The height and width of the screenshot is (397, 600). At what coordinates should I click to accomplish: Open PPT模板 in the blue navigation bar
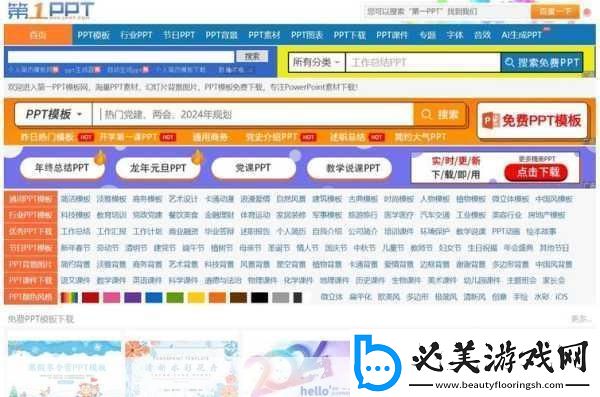coord(93,35)
